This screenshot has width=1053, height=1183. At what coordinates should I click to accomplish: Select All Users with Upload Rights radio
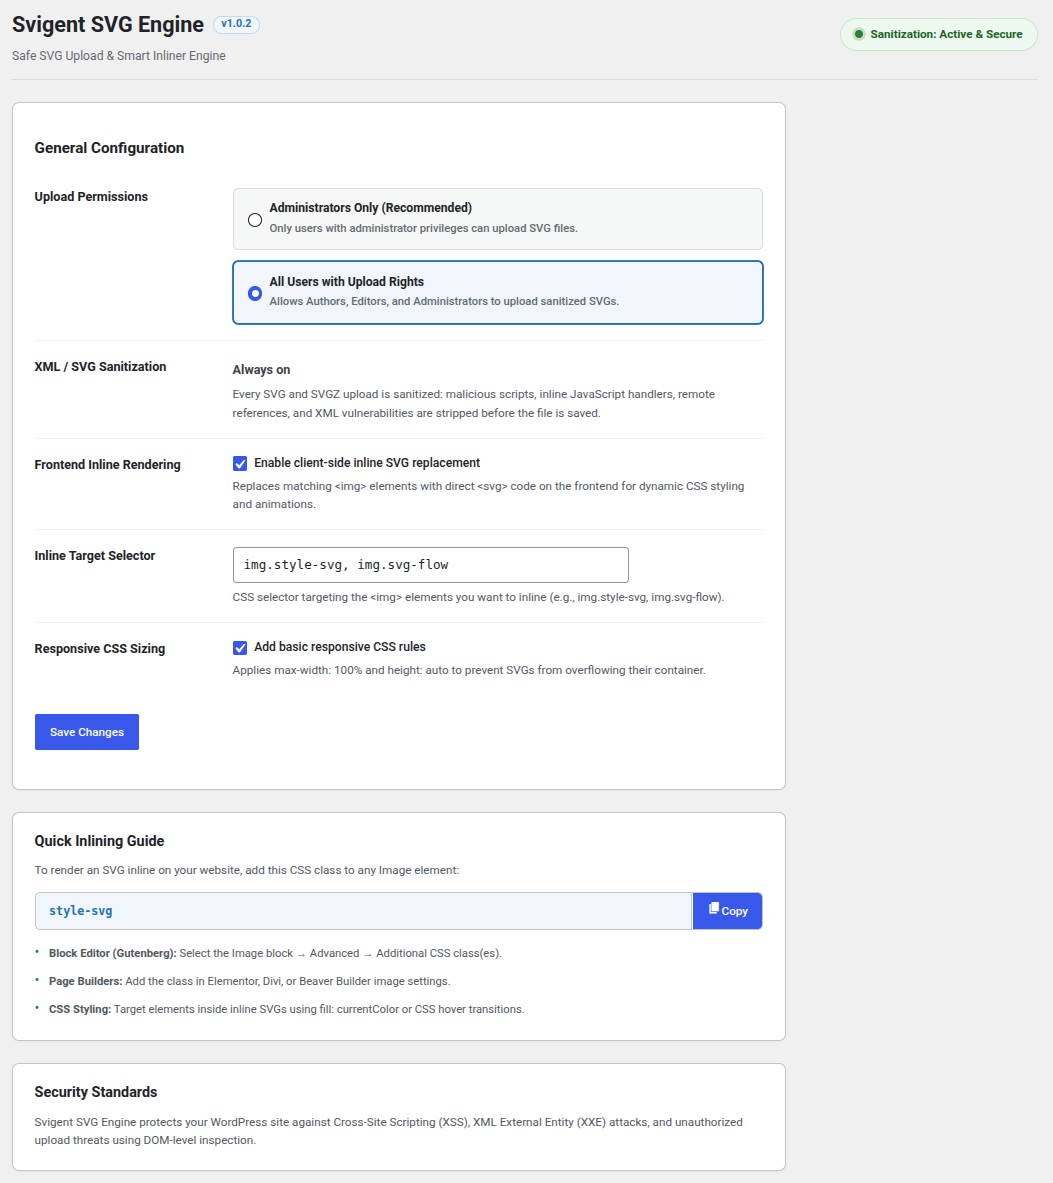pyautogui.click(x=255, y=293)
